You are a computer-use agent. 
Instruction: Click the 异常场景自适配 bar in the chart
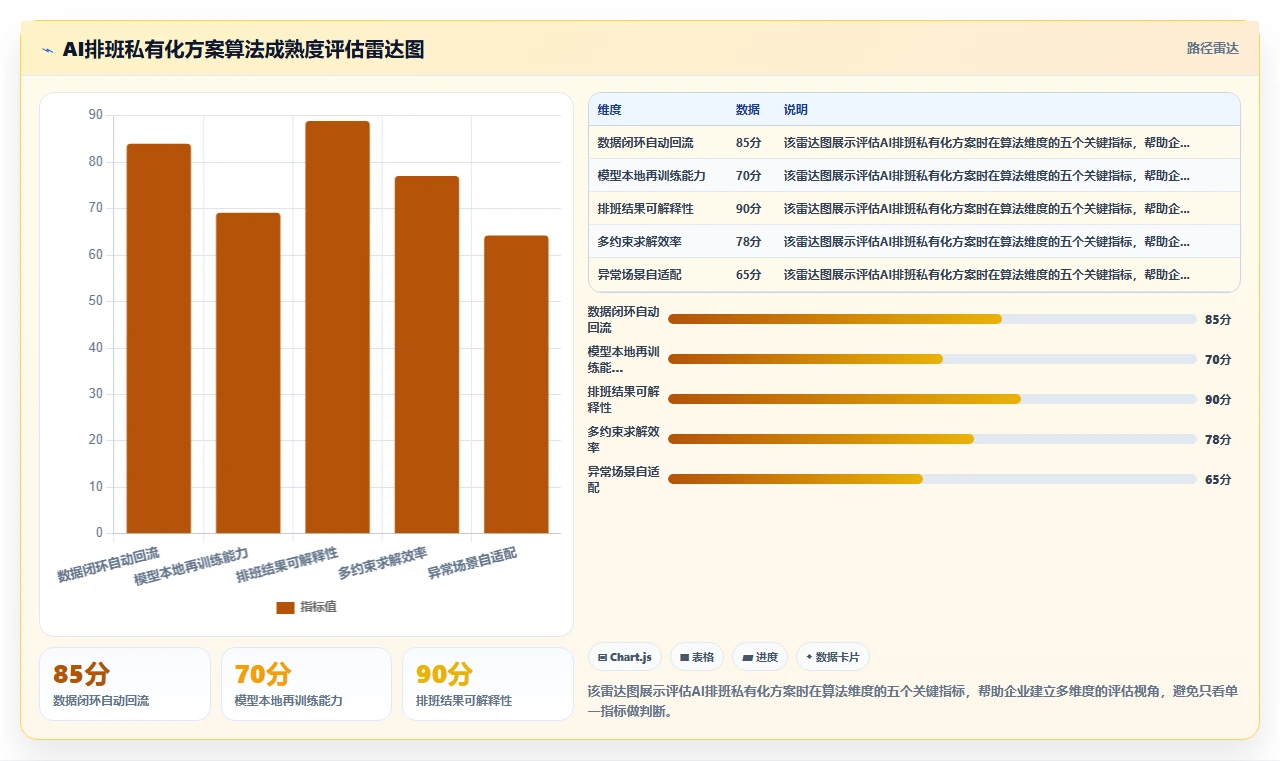pyautogui.click(x=516, y=384)
